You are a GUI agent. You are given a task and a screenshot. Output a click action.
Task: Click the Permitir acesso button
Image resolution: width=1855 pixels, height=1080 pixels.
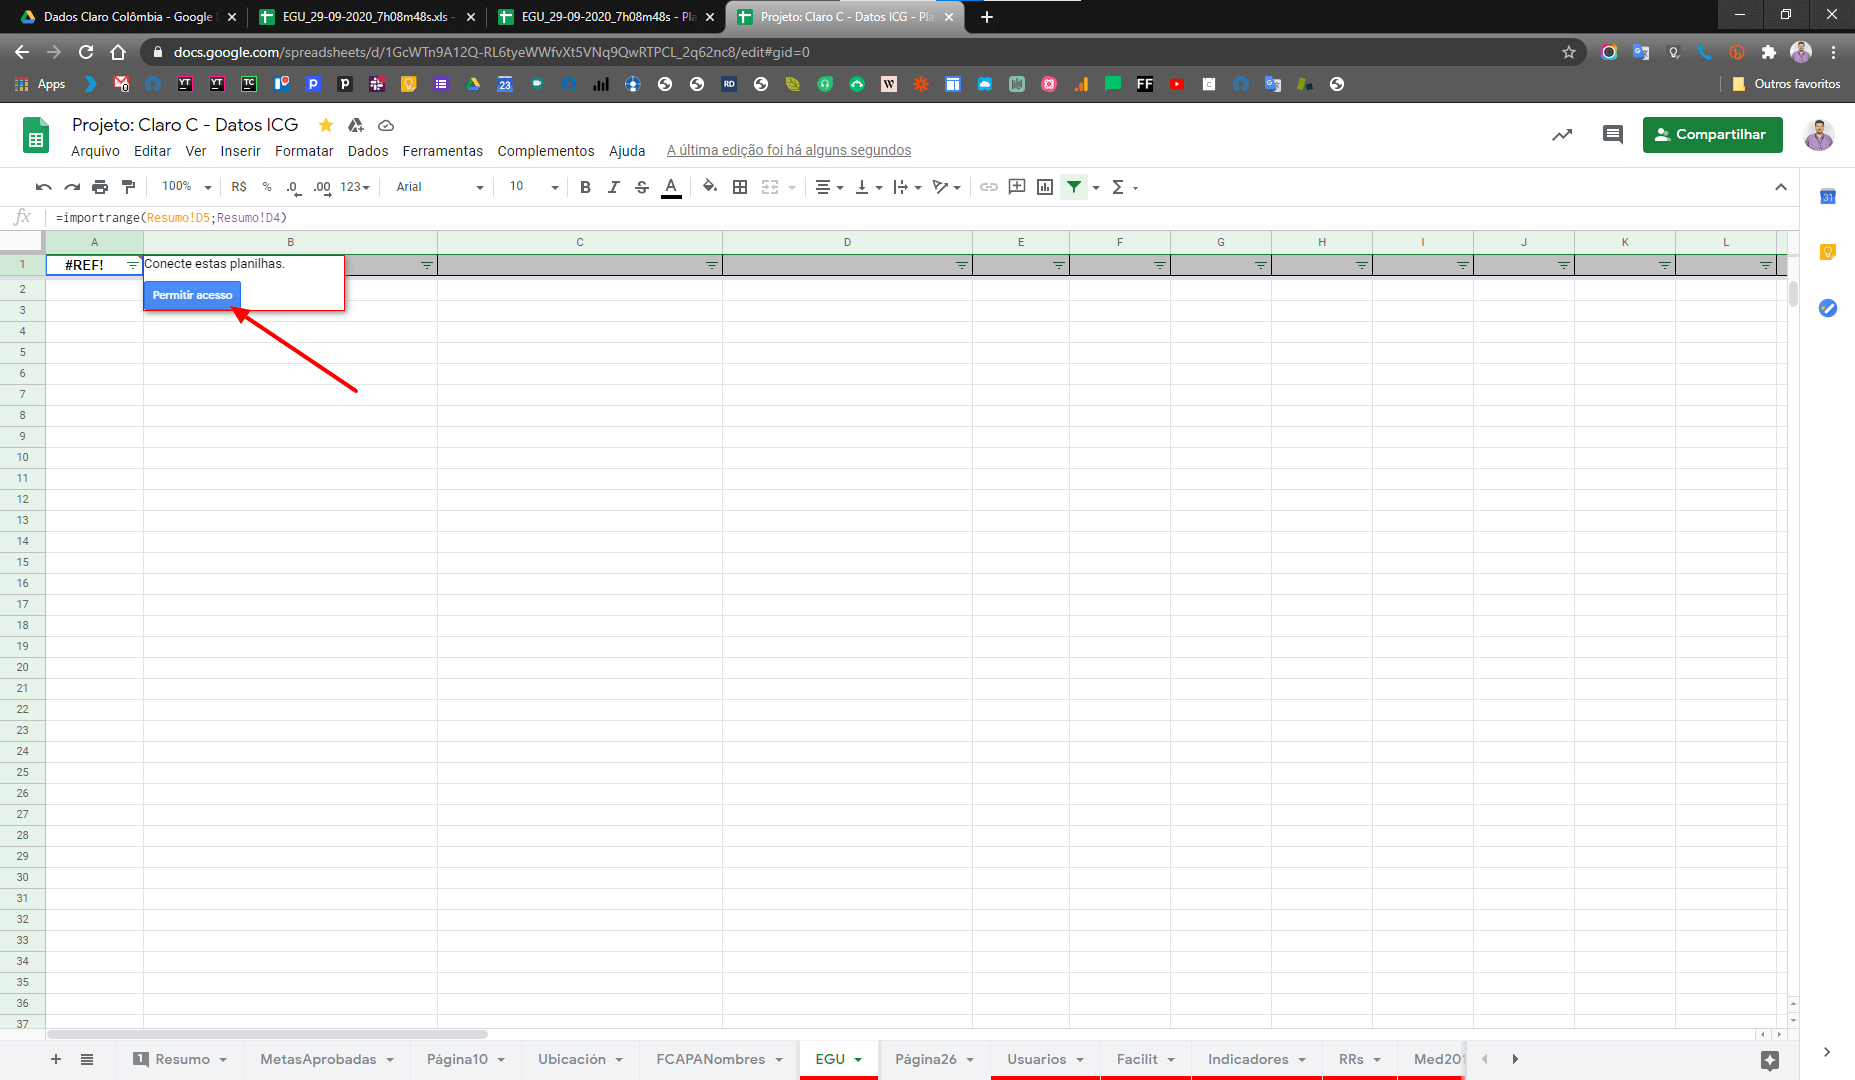coord(192,295)
